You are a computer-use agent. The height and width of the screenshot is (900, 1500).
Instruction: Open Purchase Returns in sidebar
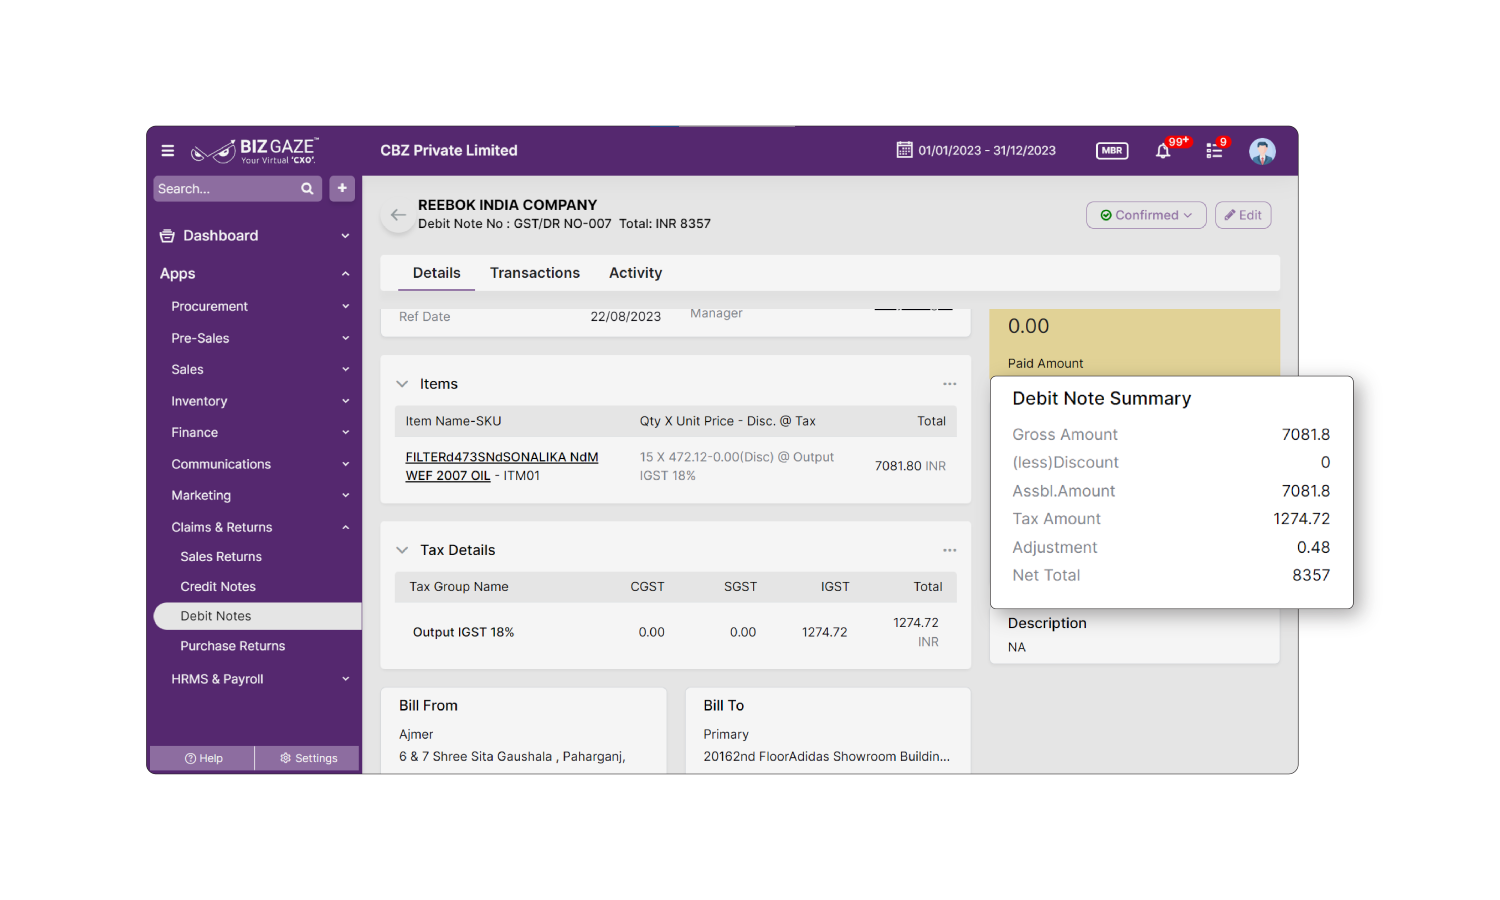coord(233,646)
